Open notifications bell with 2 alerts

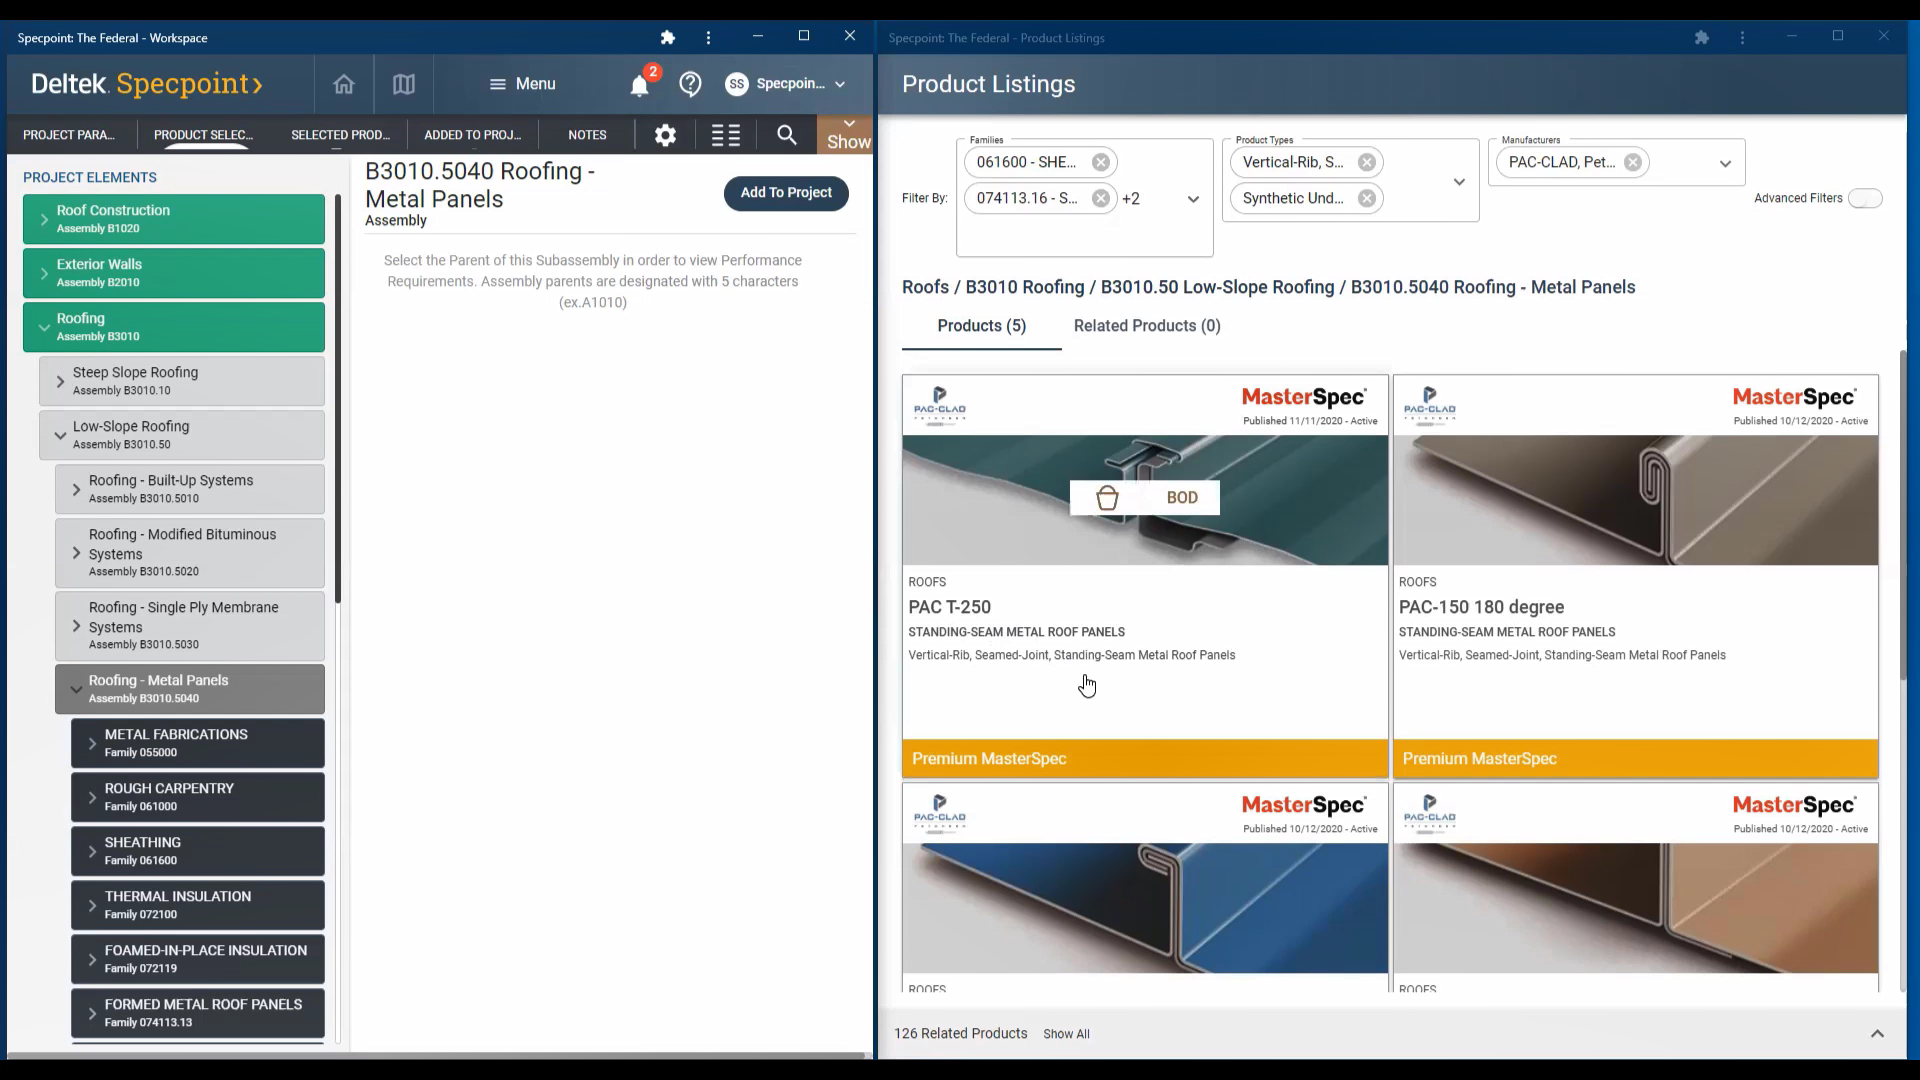point(640,85)
